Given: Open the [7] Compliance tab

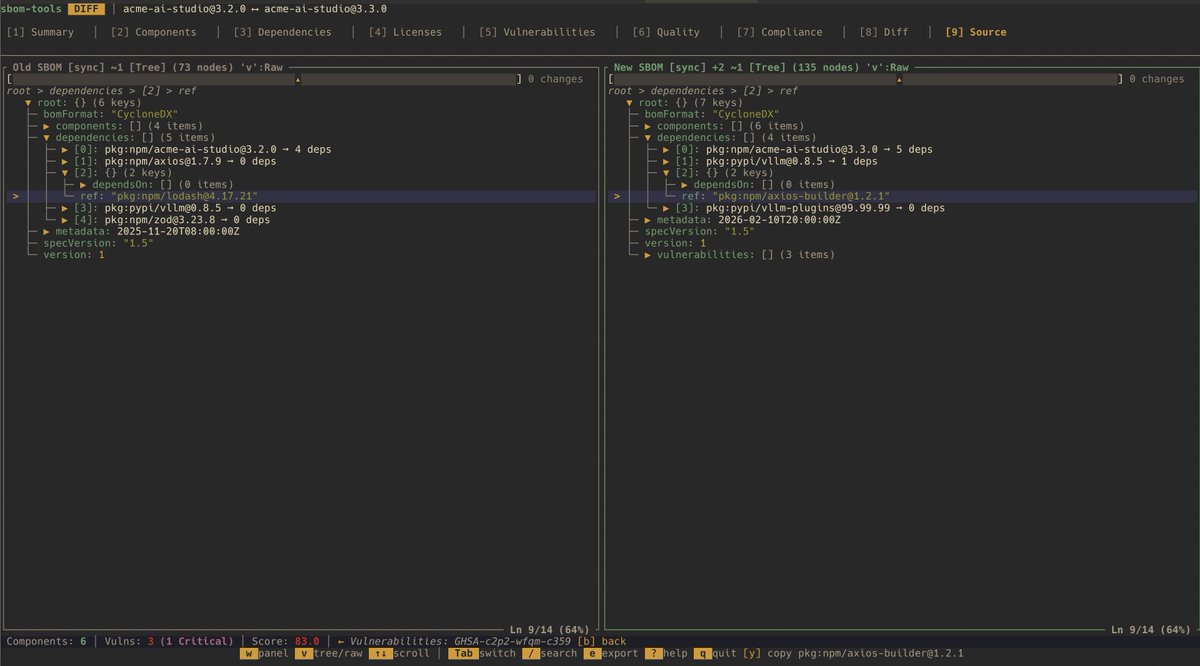Looking at the screenshot, I should coord(779,32).
